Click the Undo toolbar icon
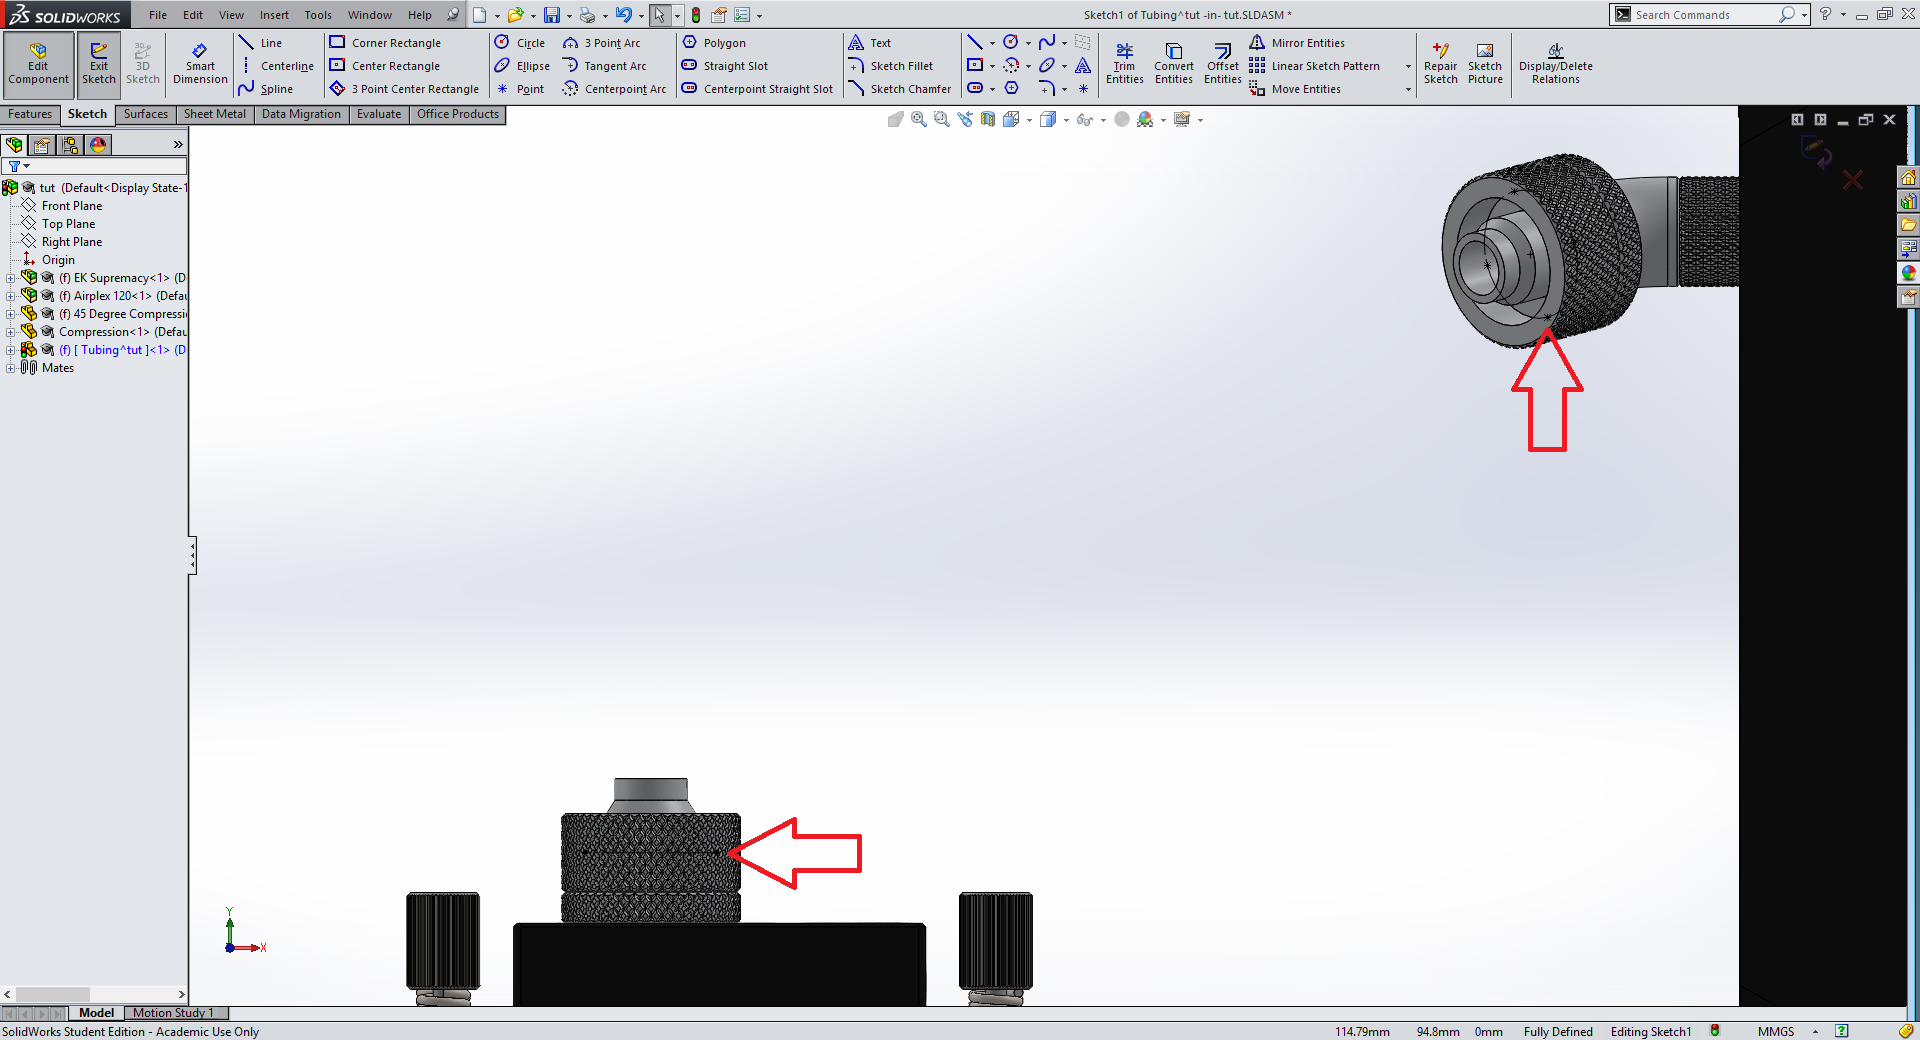Screen dimensions: 1920x1040 [623, 15]
